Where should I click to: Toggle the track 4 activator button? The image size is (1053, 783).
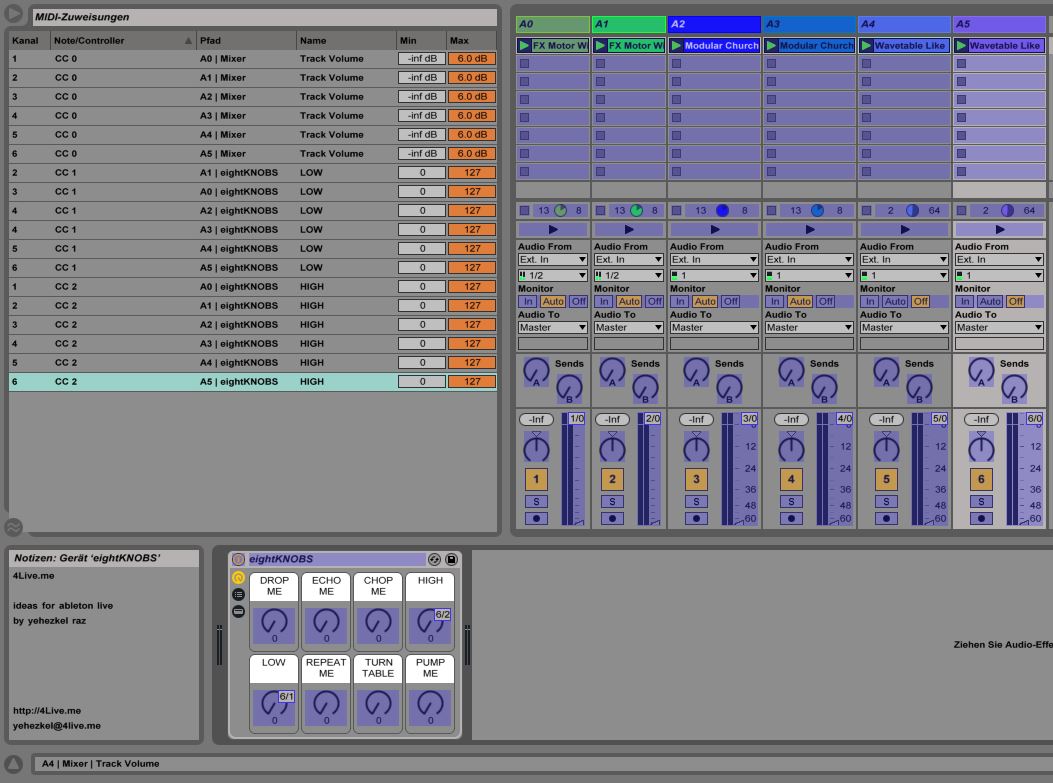point(791,480)
